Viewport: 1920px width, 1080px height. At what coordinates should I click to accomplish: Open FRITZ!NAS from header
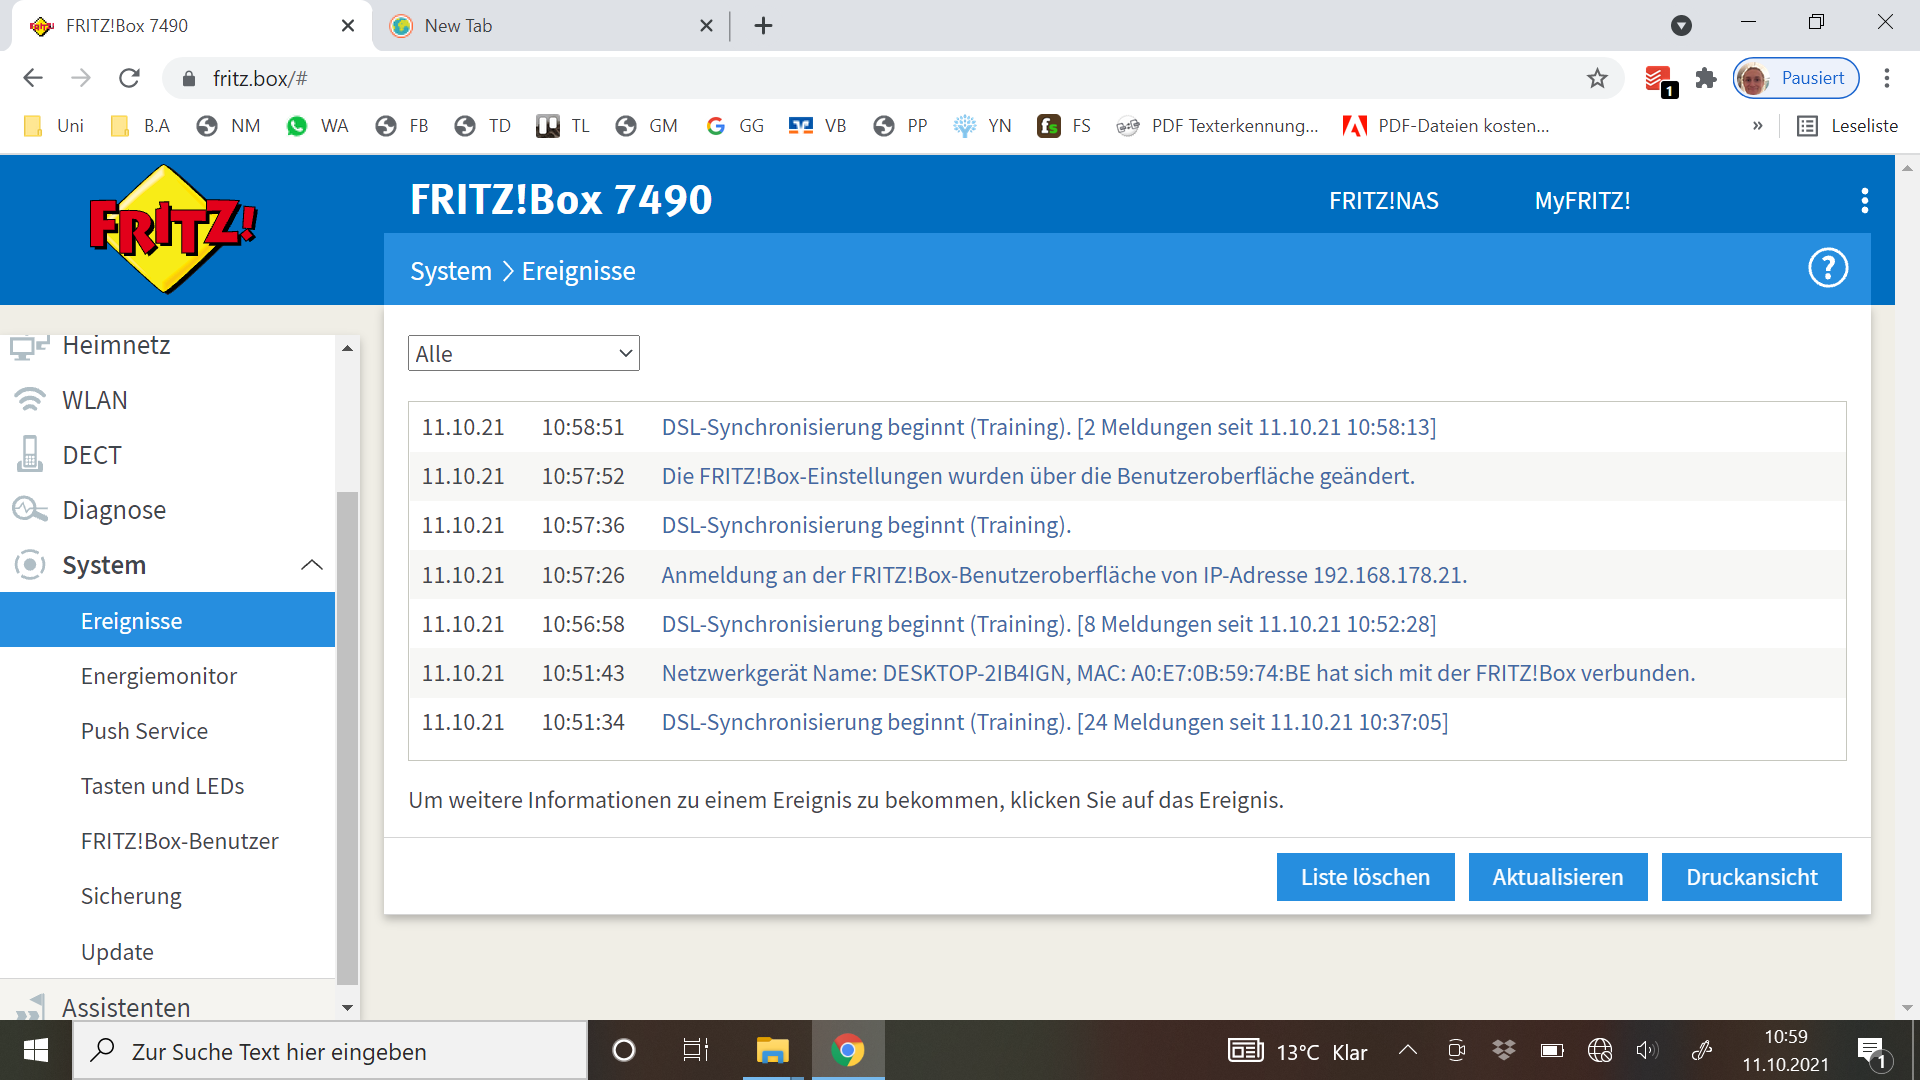pyautogui.click(x=1383, y=201)
